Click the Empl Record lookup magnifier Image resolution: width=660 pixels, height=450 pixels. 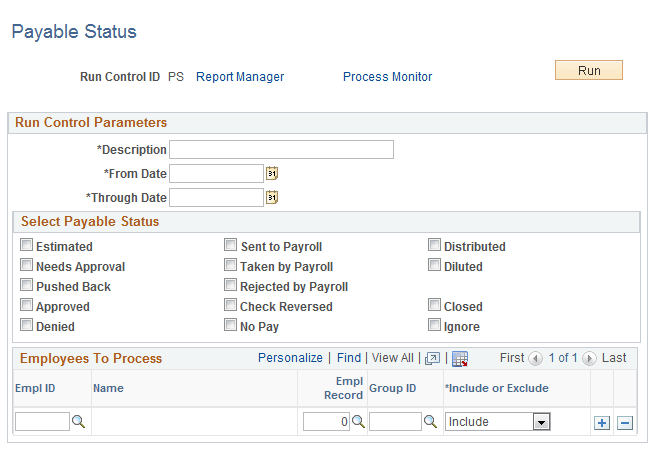click(x=359, y=422)
